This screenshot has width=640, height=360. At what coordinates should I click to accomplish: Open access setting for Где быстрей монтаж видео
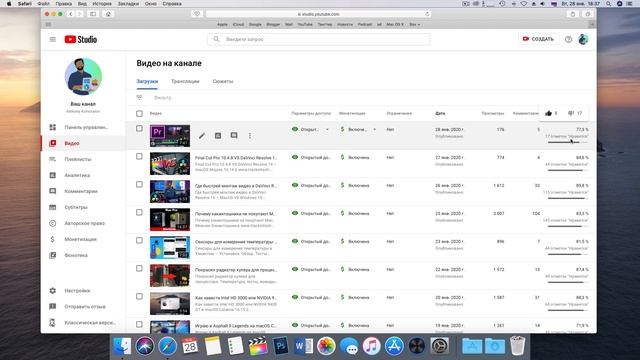(x=311, y=185)
